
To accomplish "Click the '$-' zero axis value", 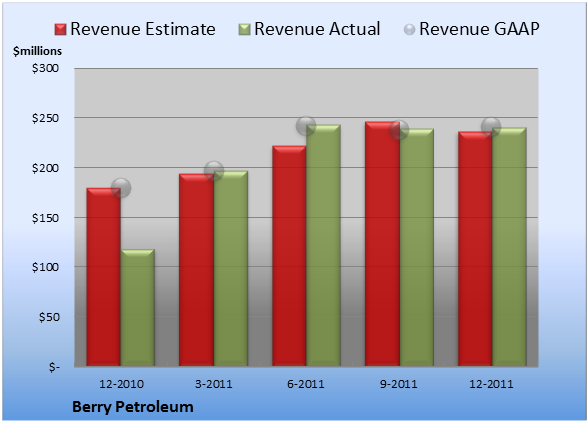I will click(54, 367).
